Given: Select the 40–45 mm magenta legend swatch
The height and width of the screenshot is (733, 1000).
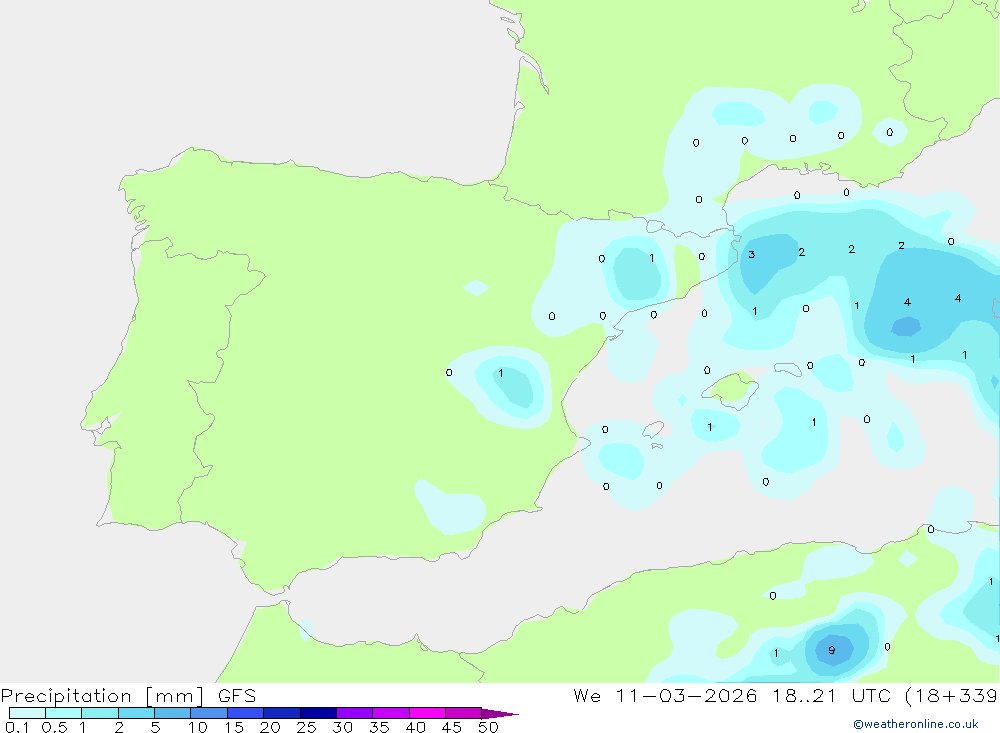Looking at the screenshot, I should tap(427, 713).
